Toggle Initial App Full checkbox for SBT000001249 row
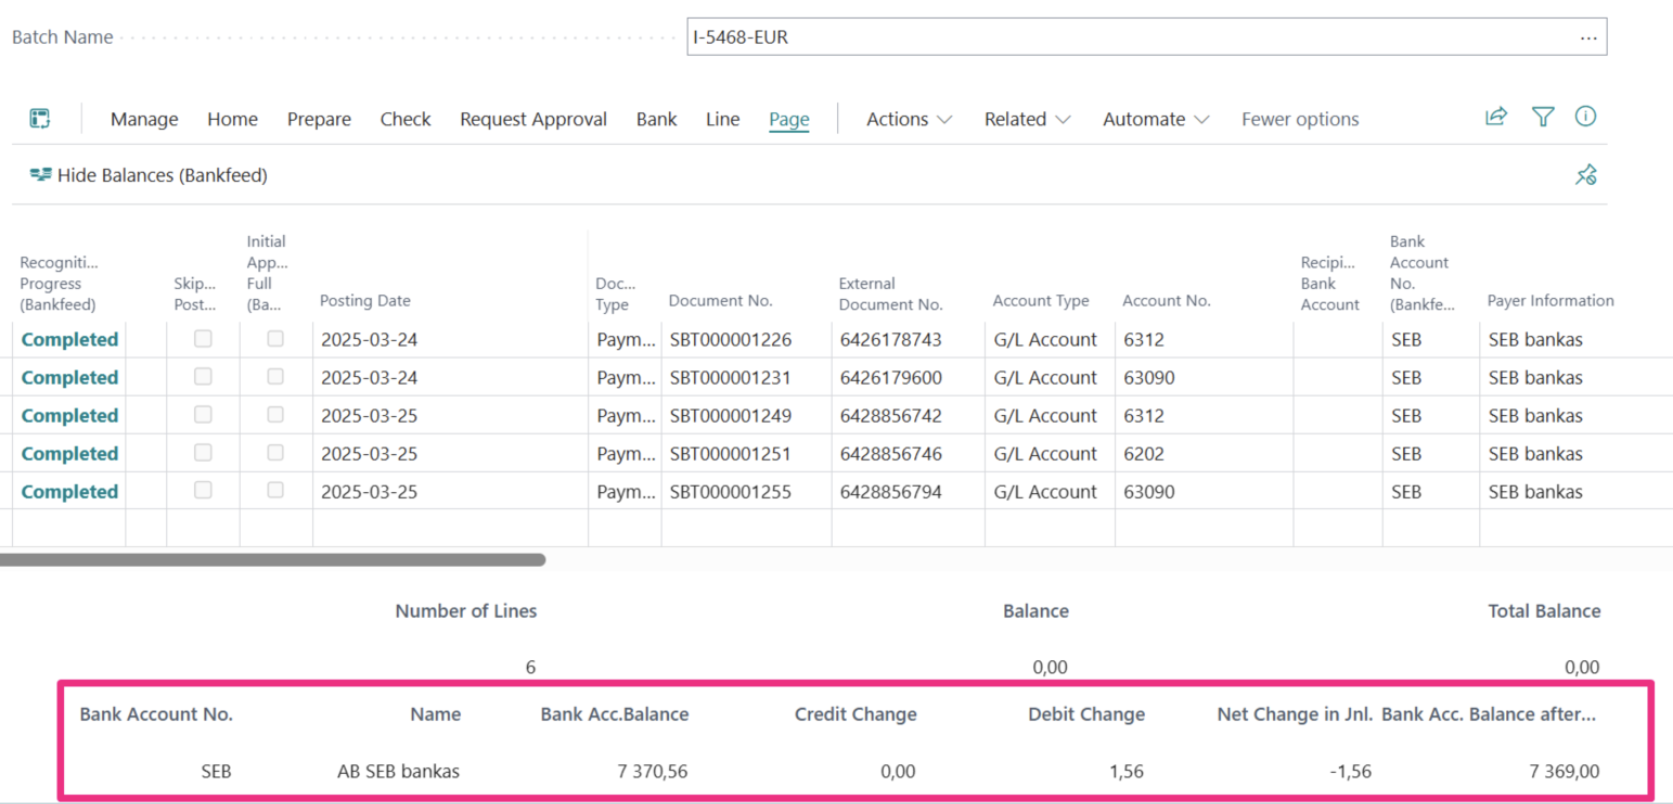 [275, 415]
